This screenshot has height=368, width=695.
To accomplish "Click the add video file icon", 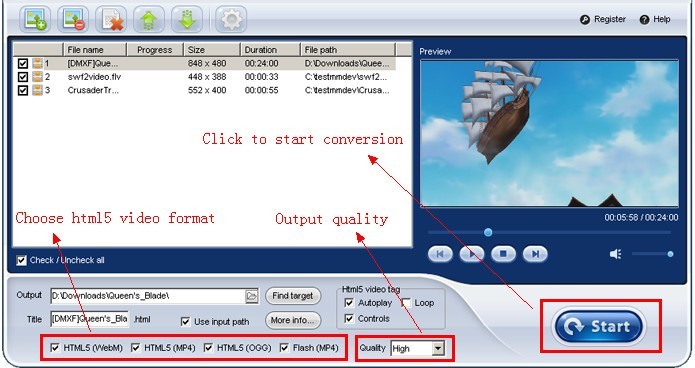I will [x=35, y=20].
